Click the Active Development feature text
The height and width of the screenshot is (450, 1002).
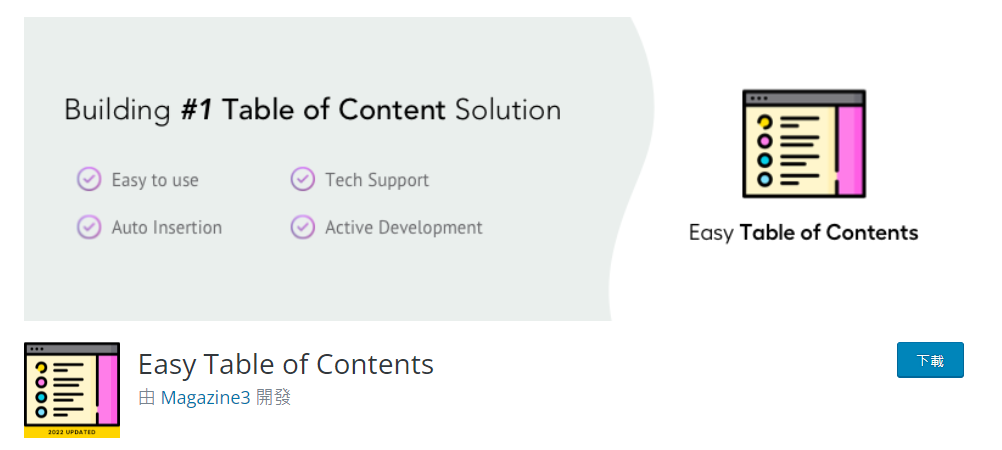404,227
